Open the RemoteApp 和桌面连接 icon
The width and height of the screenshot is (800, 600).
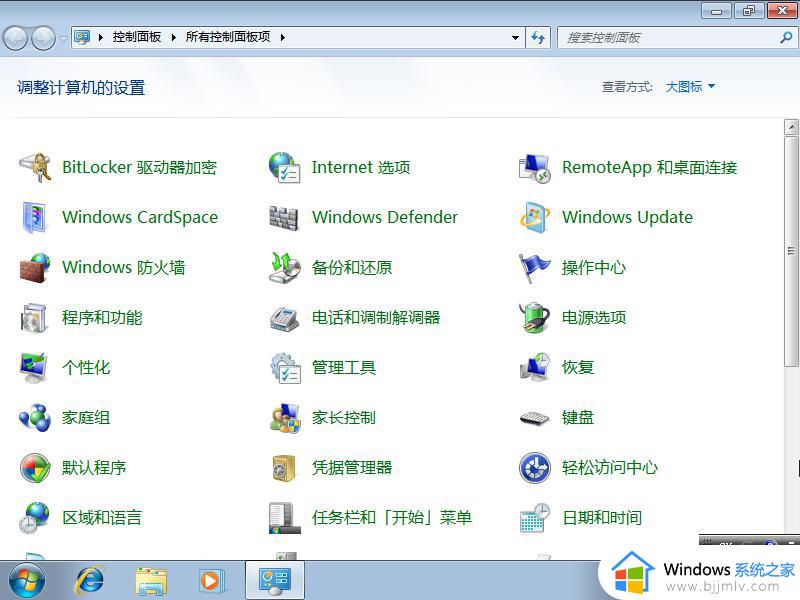click(535, 167)
